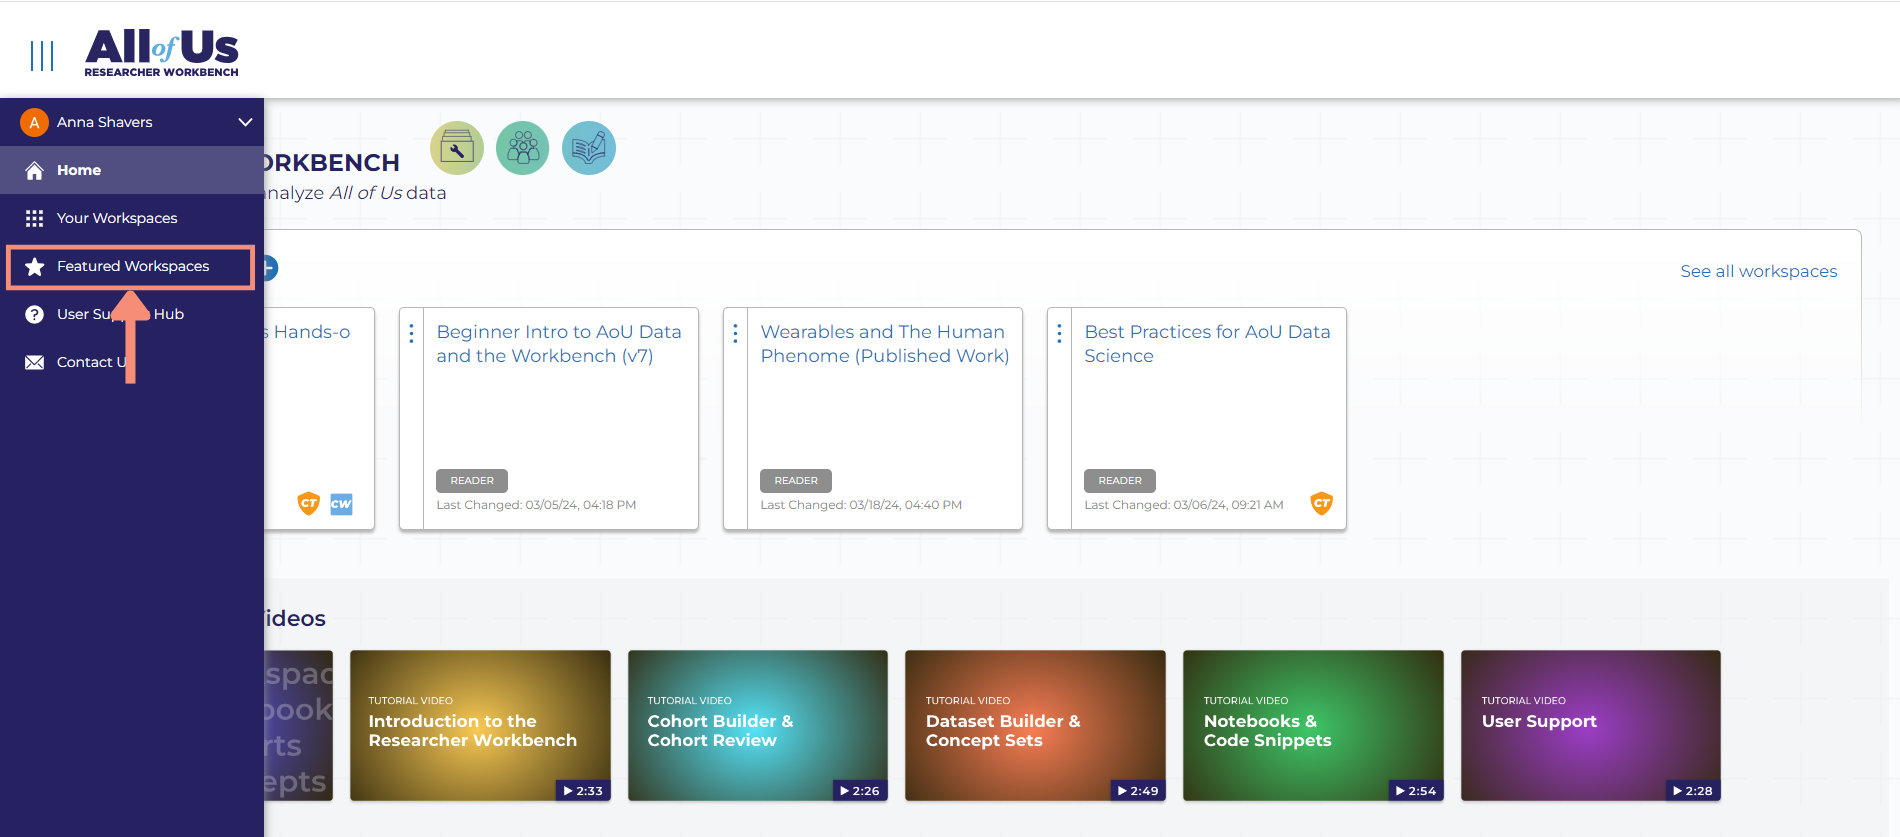Click the READER badge on Wearables card

pyautogui.click(x=796, y=481)
